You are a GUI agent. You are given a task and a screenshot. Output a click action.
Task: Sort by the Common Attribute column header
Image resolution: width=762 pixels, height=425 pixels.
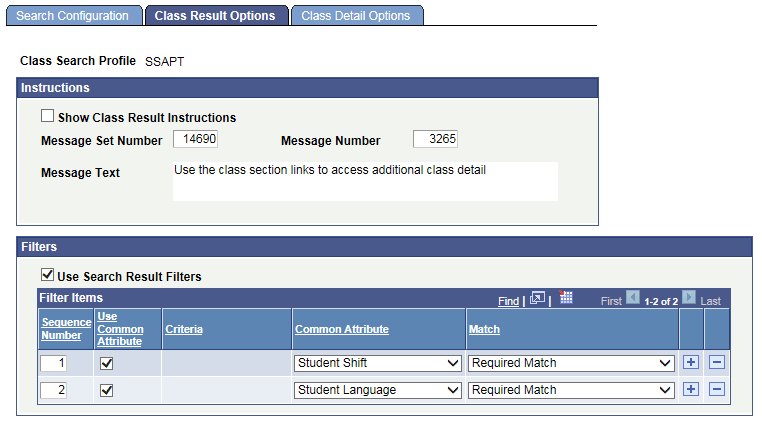point(342,329)
